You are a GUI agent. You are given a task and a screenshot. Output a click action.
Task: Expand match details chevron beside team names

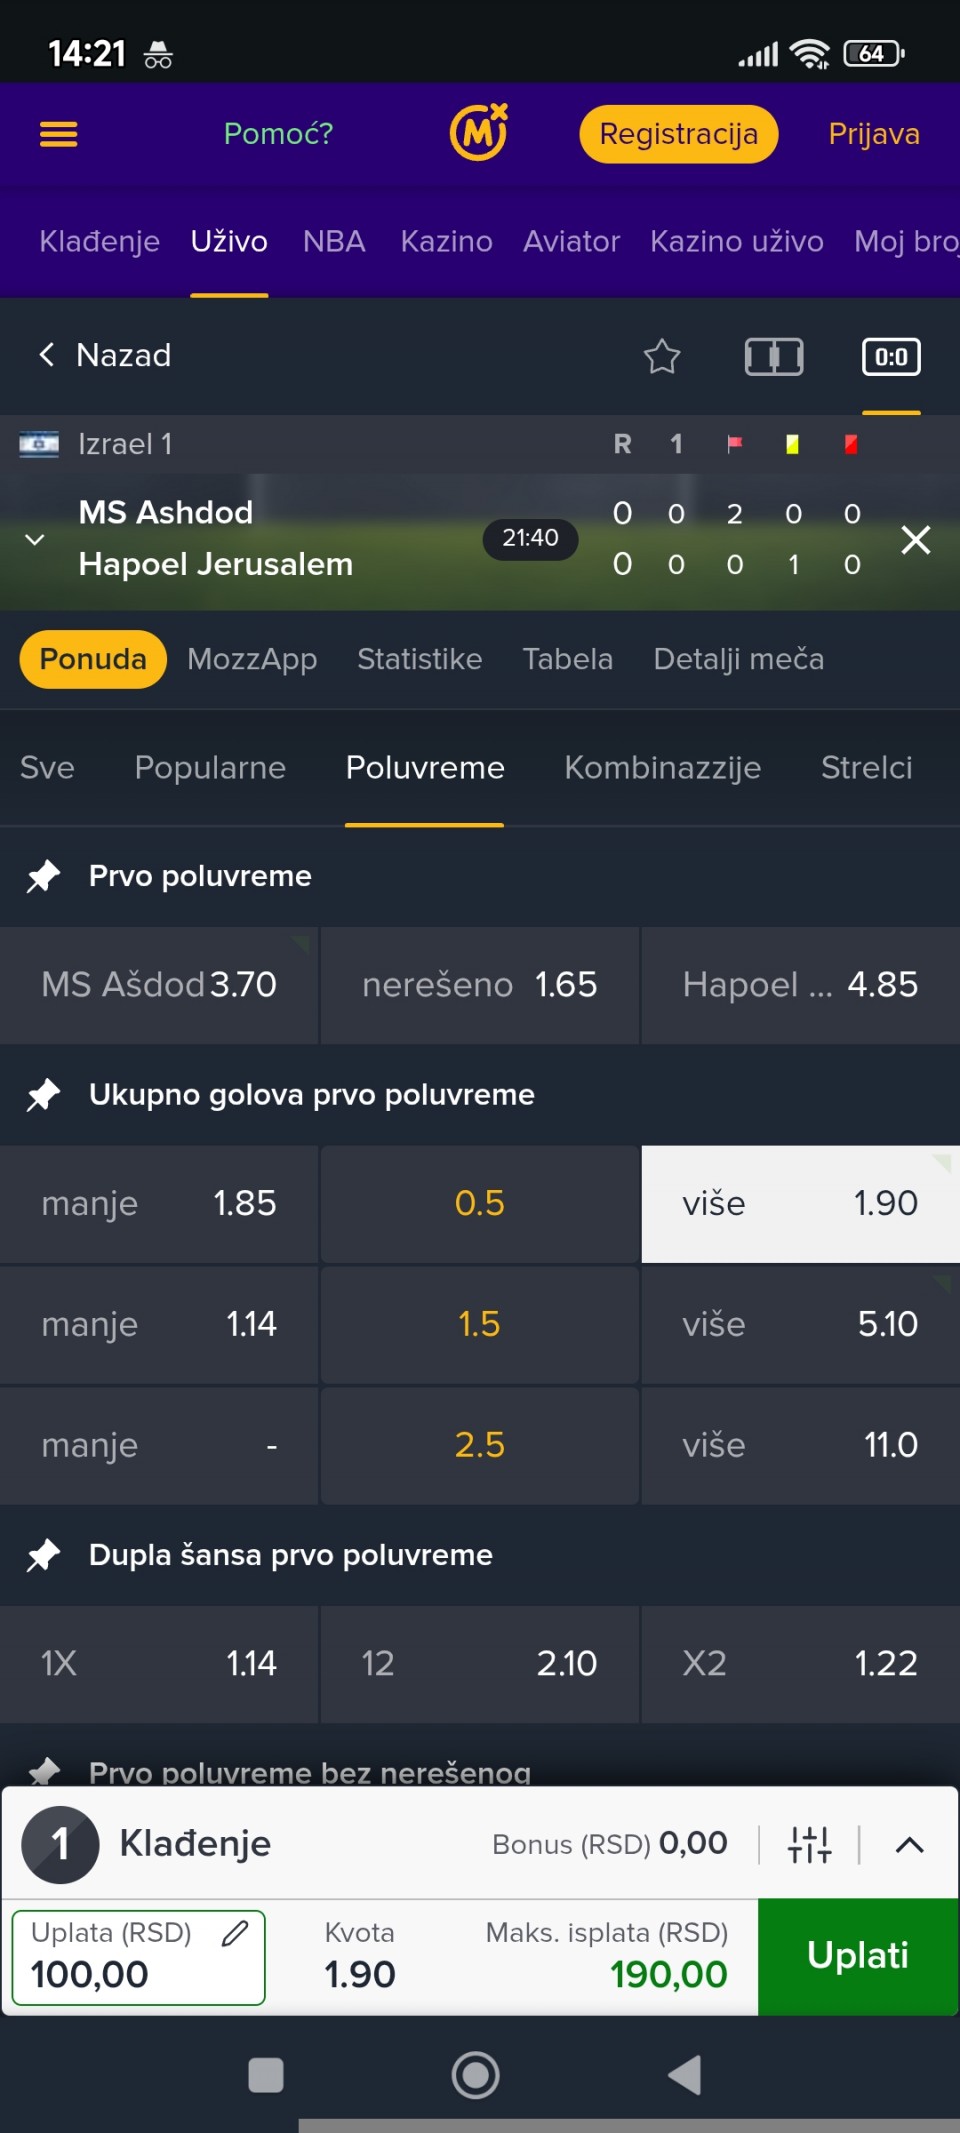(x=35, y=539)
